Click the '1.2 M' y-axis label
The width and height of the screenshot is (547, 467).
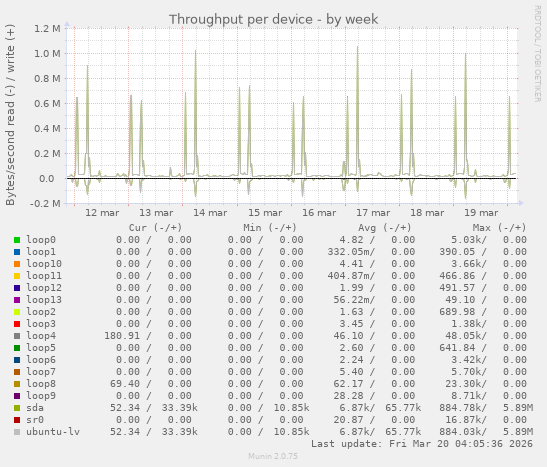click(x=47, y=28)
